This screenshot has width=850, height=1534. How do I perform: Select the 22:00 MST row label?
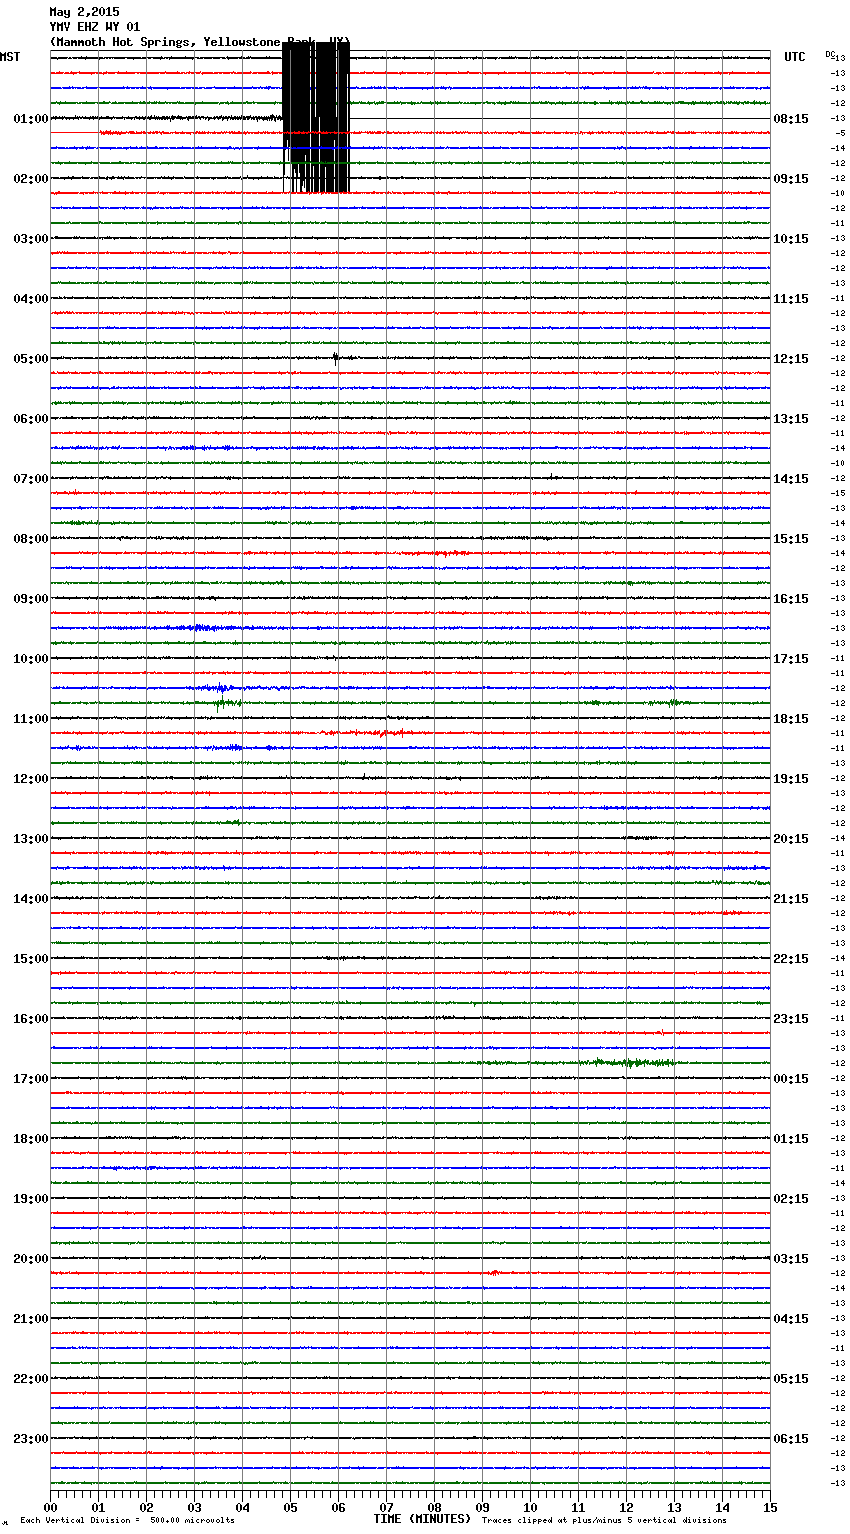point(31,1379)
